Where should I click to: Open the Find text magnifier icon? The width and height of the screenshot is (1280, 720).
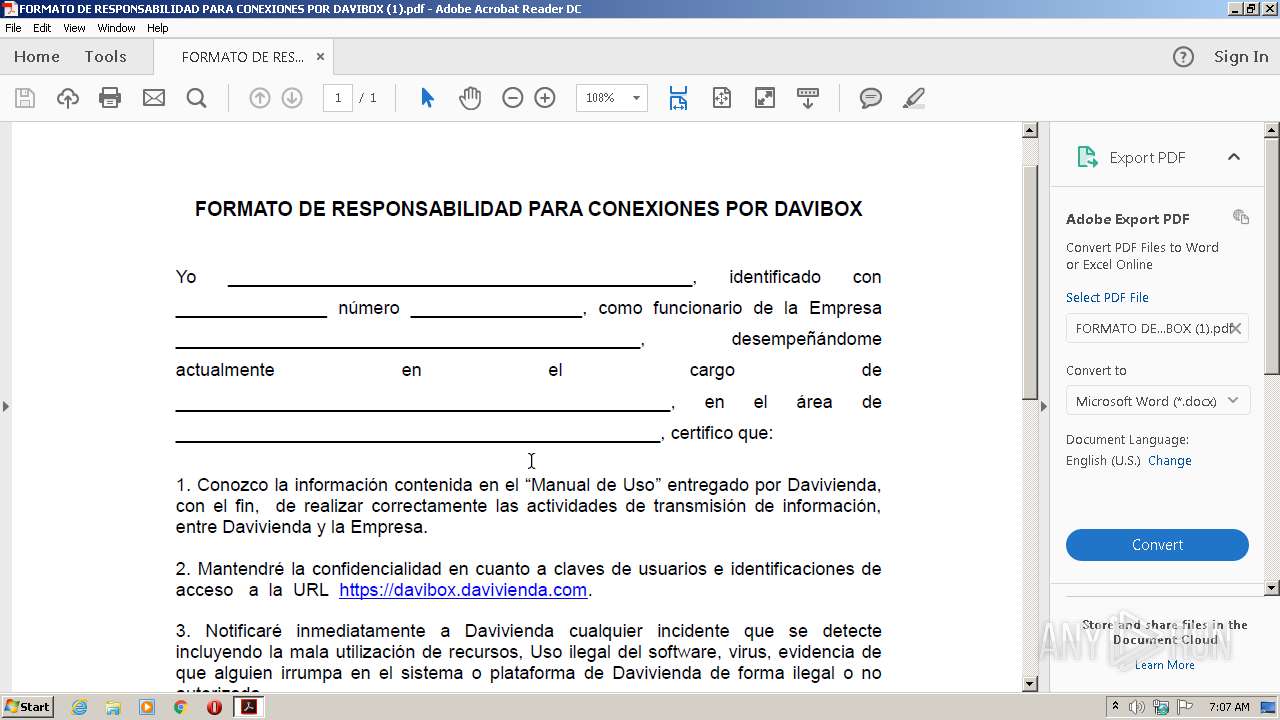pos(197,98)
